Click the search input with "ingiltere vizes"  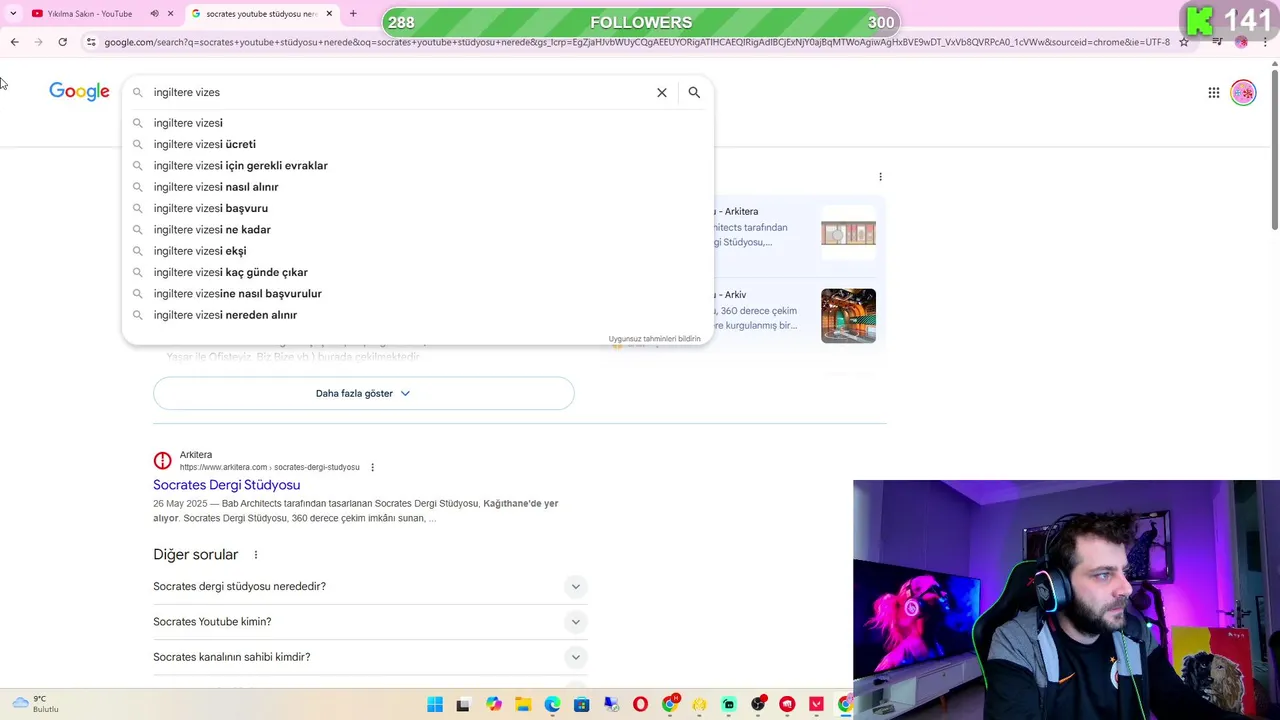tap(400, 92)
